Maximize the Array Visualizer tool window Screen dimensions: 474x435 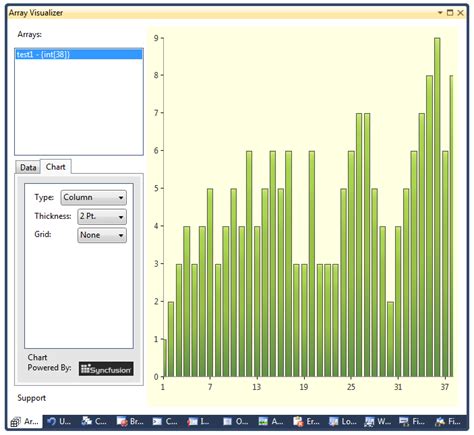click(450, 13)
